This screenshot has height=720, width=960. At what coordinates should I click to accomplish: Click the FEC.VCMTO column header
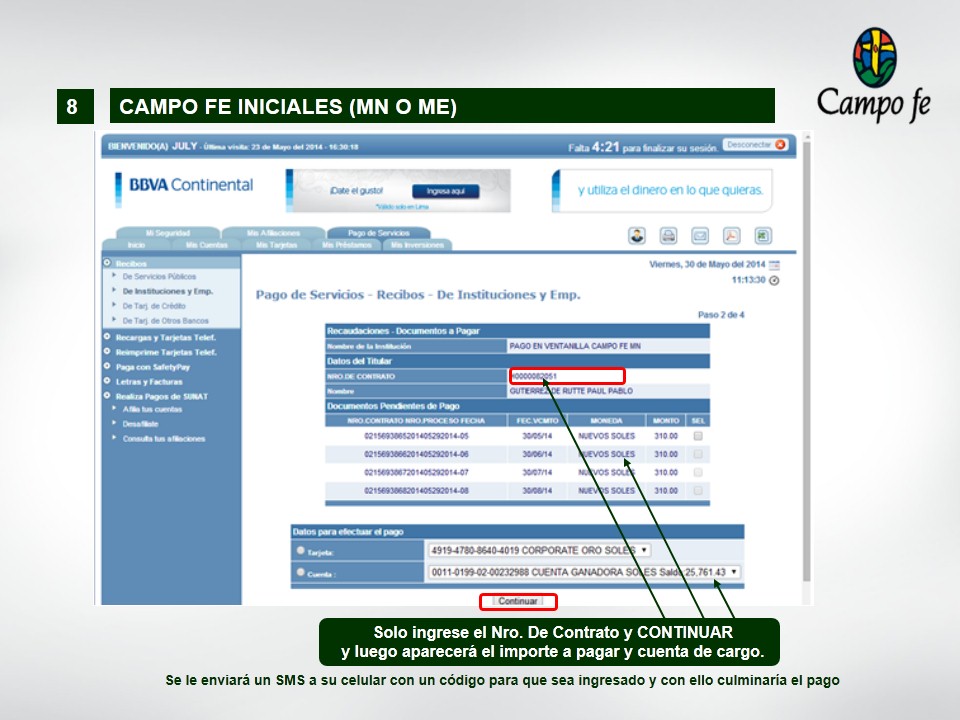(x=537, y=421)
